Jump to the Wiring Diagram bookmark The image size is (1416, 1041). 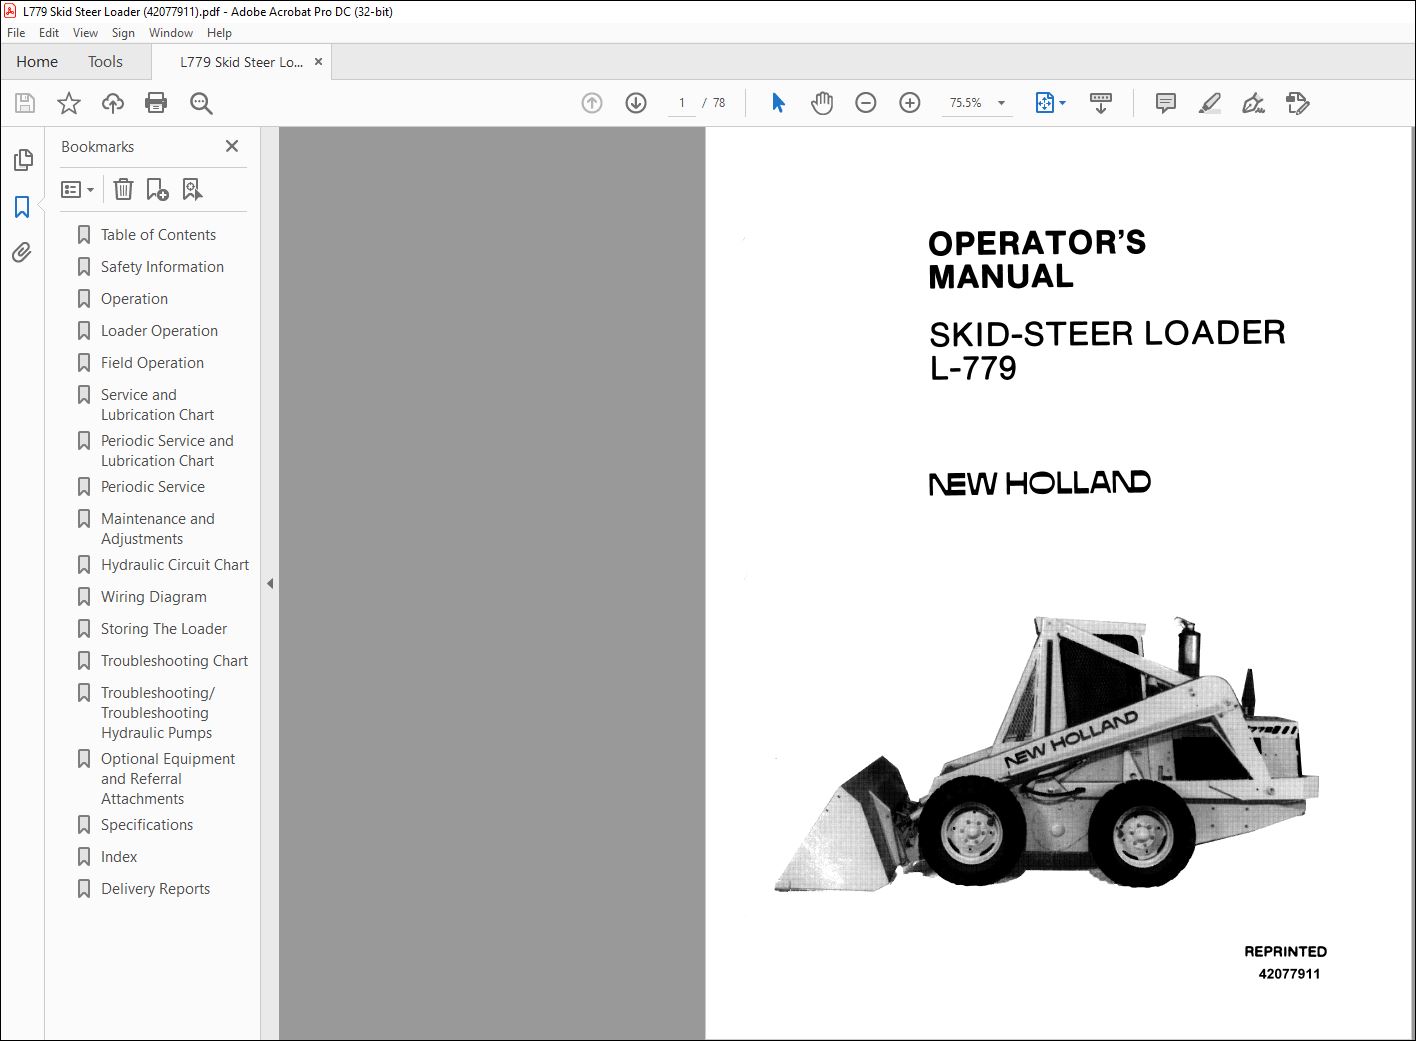[153, 597]
